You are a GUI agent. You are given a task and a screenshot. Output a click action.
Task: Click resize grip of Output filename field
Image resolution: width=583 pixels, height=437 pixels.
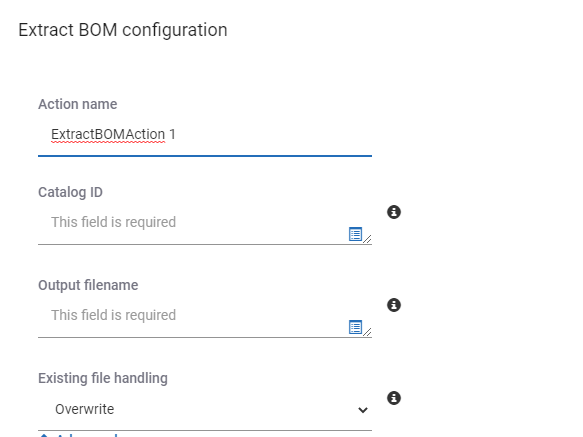point(367,332)
